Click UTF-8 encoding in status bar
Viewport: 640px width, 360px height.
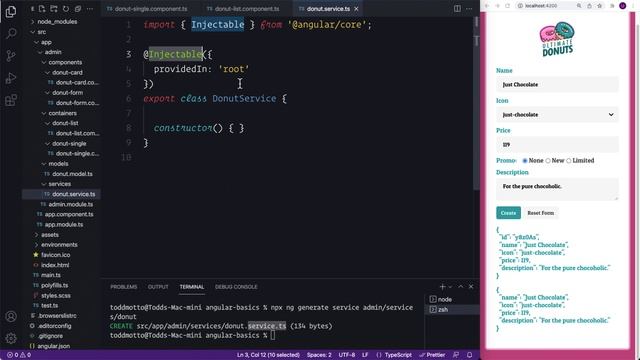pos(347,355)
